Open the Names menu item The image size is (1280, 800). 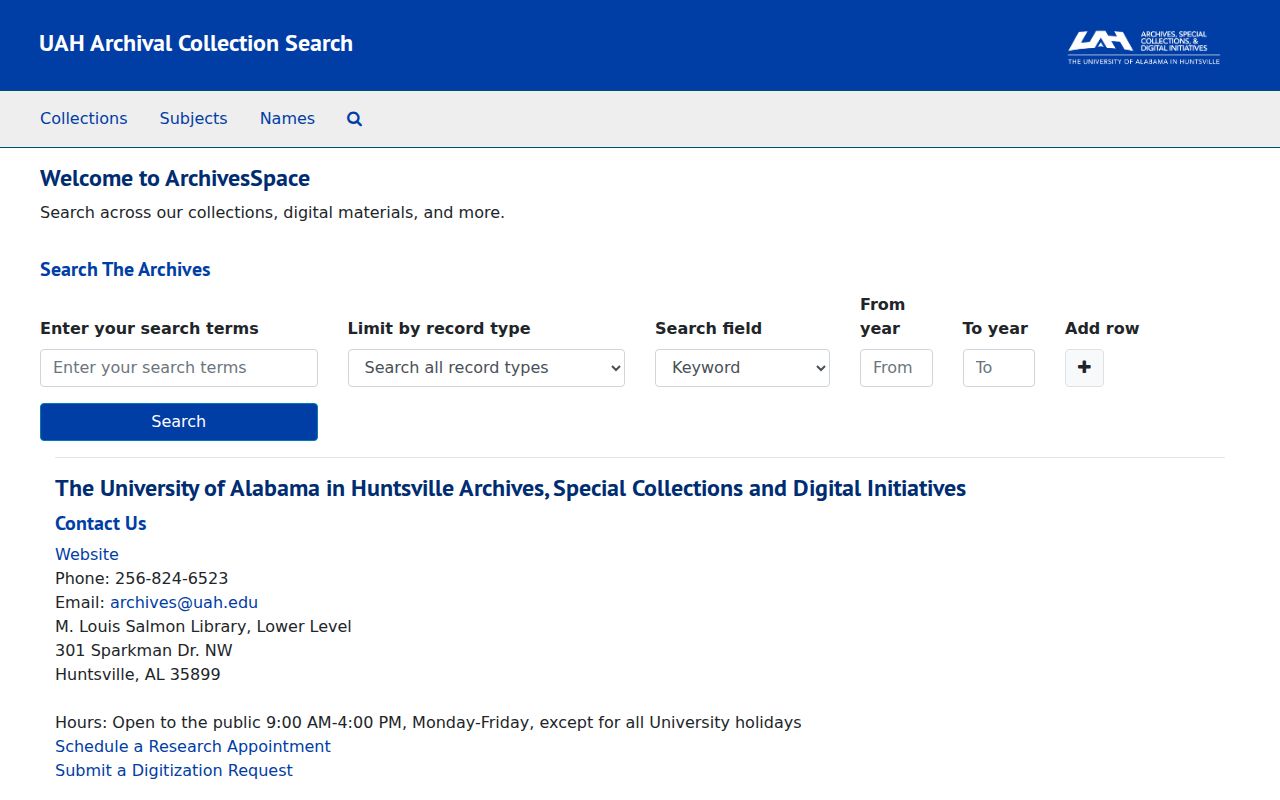tap(287, 118)
